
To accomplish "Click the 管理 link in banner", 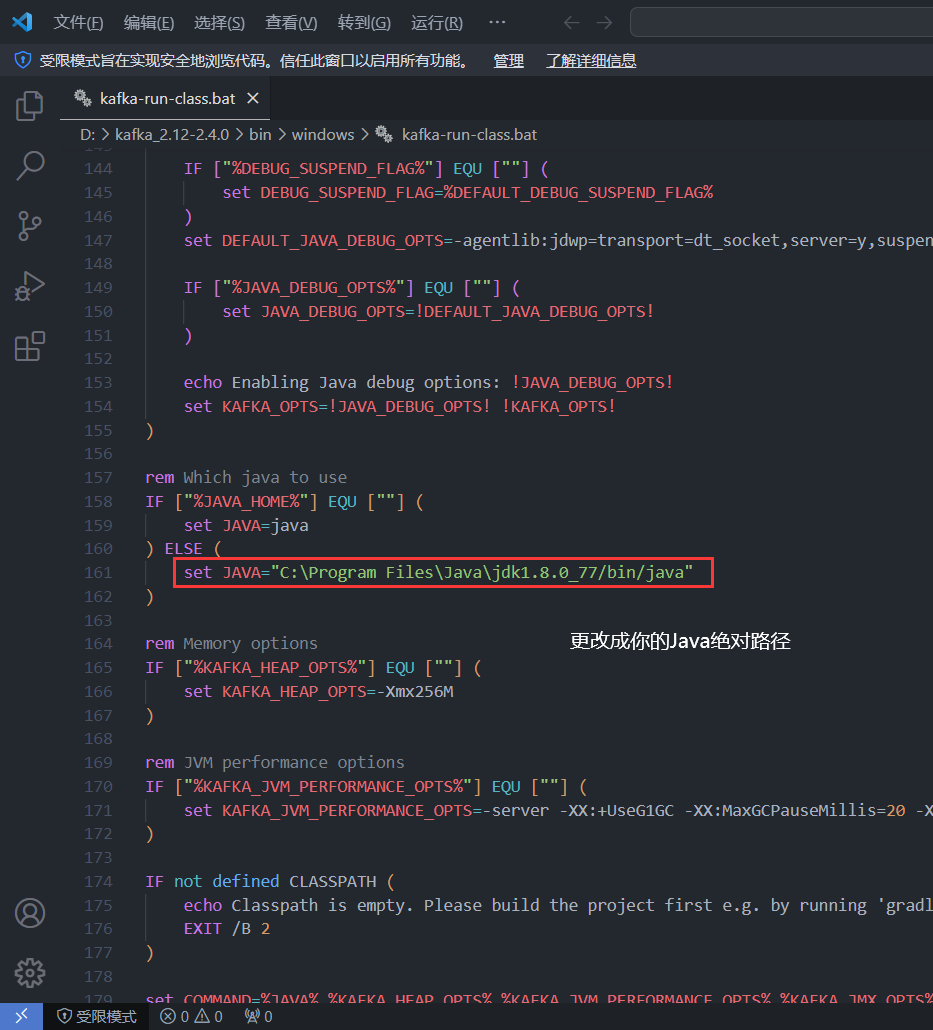I will pos(509,61).
